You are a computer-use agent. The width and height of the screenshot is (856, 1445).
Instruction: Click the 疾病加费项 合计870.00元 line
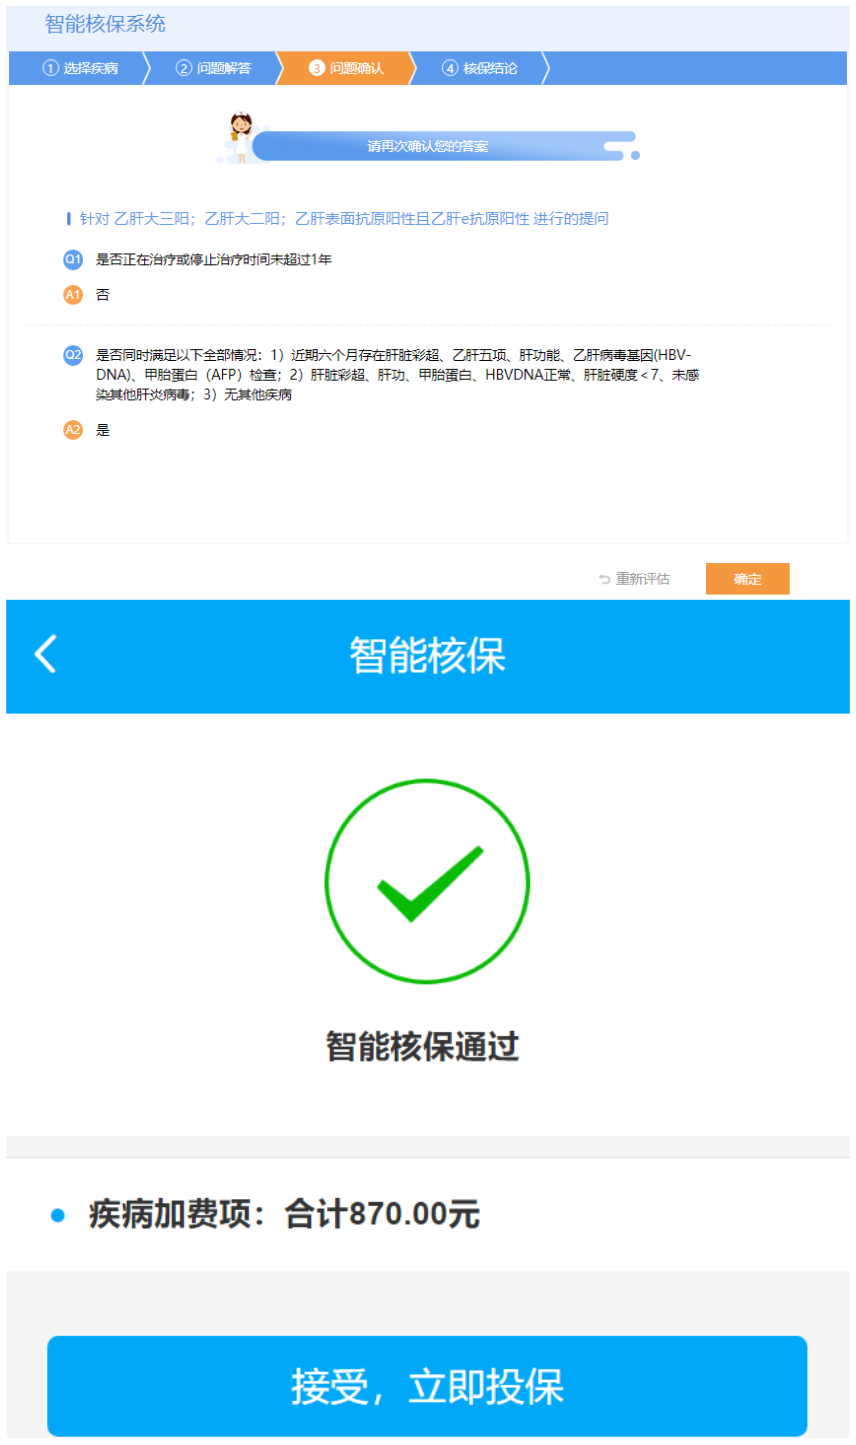(x=284, y=1214)
